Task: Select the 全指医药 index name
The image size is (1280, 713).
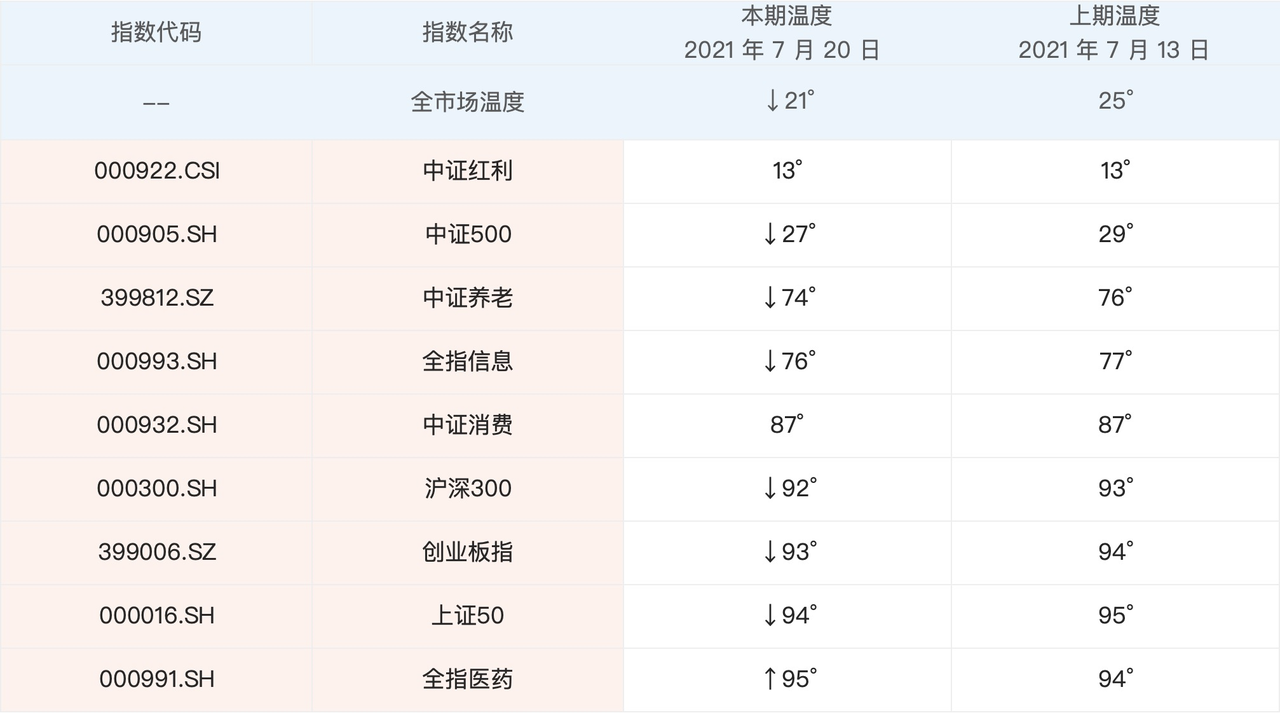Action: click(467, 680)
